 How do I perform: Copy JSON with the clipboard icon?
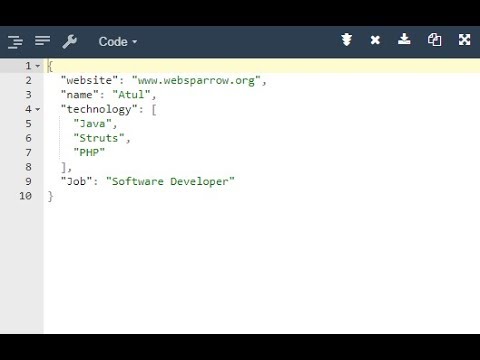pos(434,40)
